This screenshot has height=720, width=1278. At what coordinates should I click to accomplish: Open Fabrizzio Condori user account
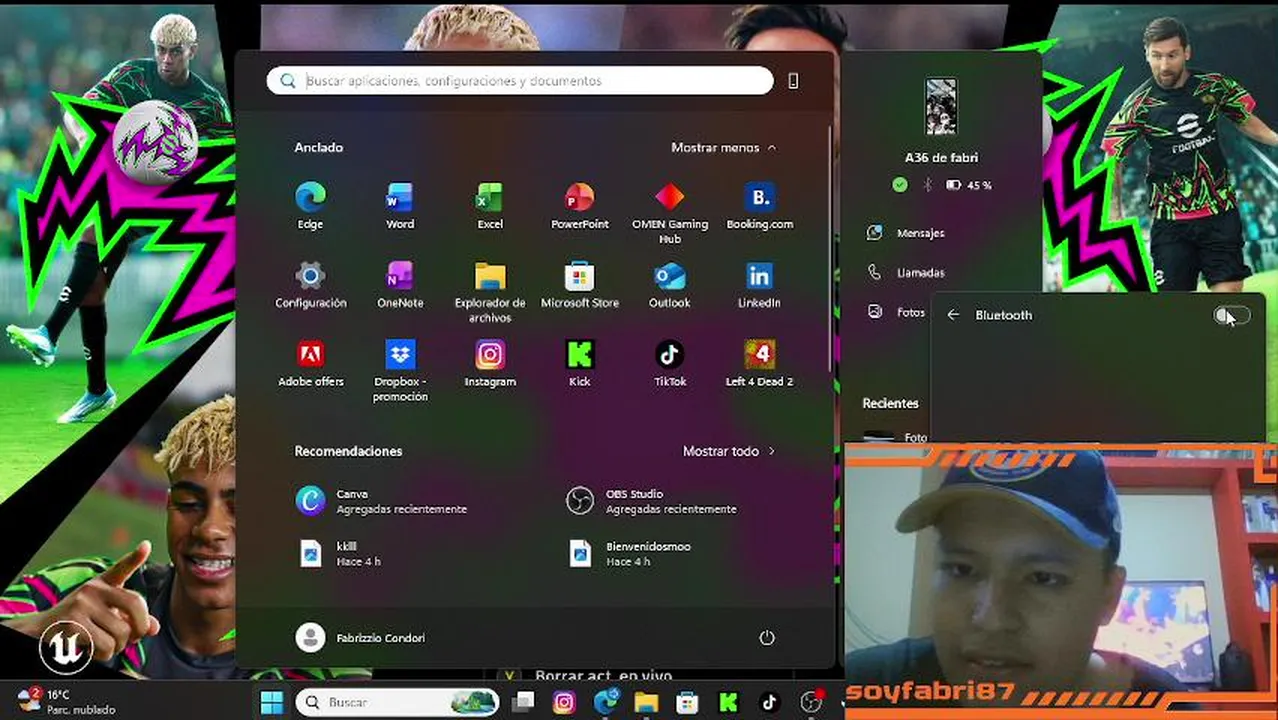[360, 638]
